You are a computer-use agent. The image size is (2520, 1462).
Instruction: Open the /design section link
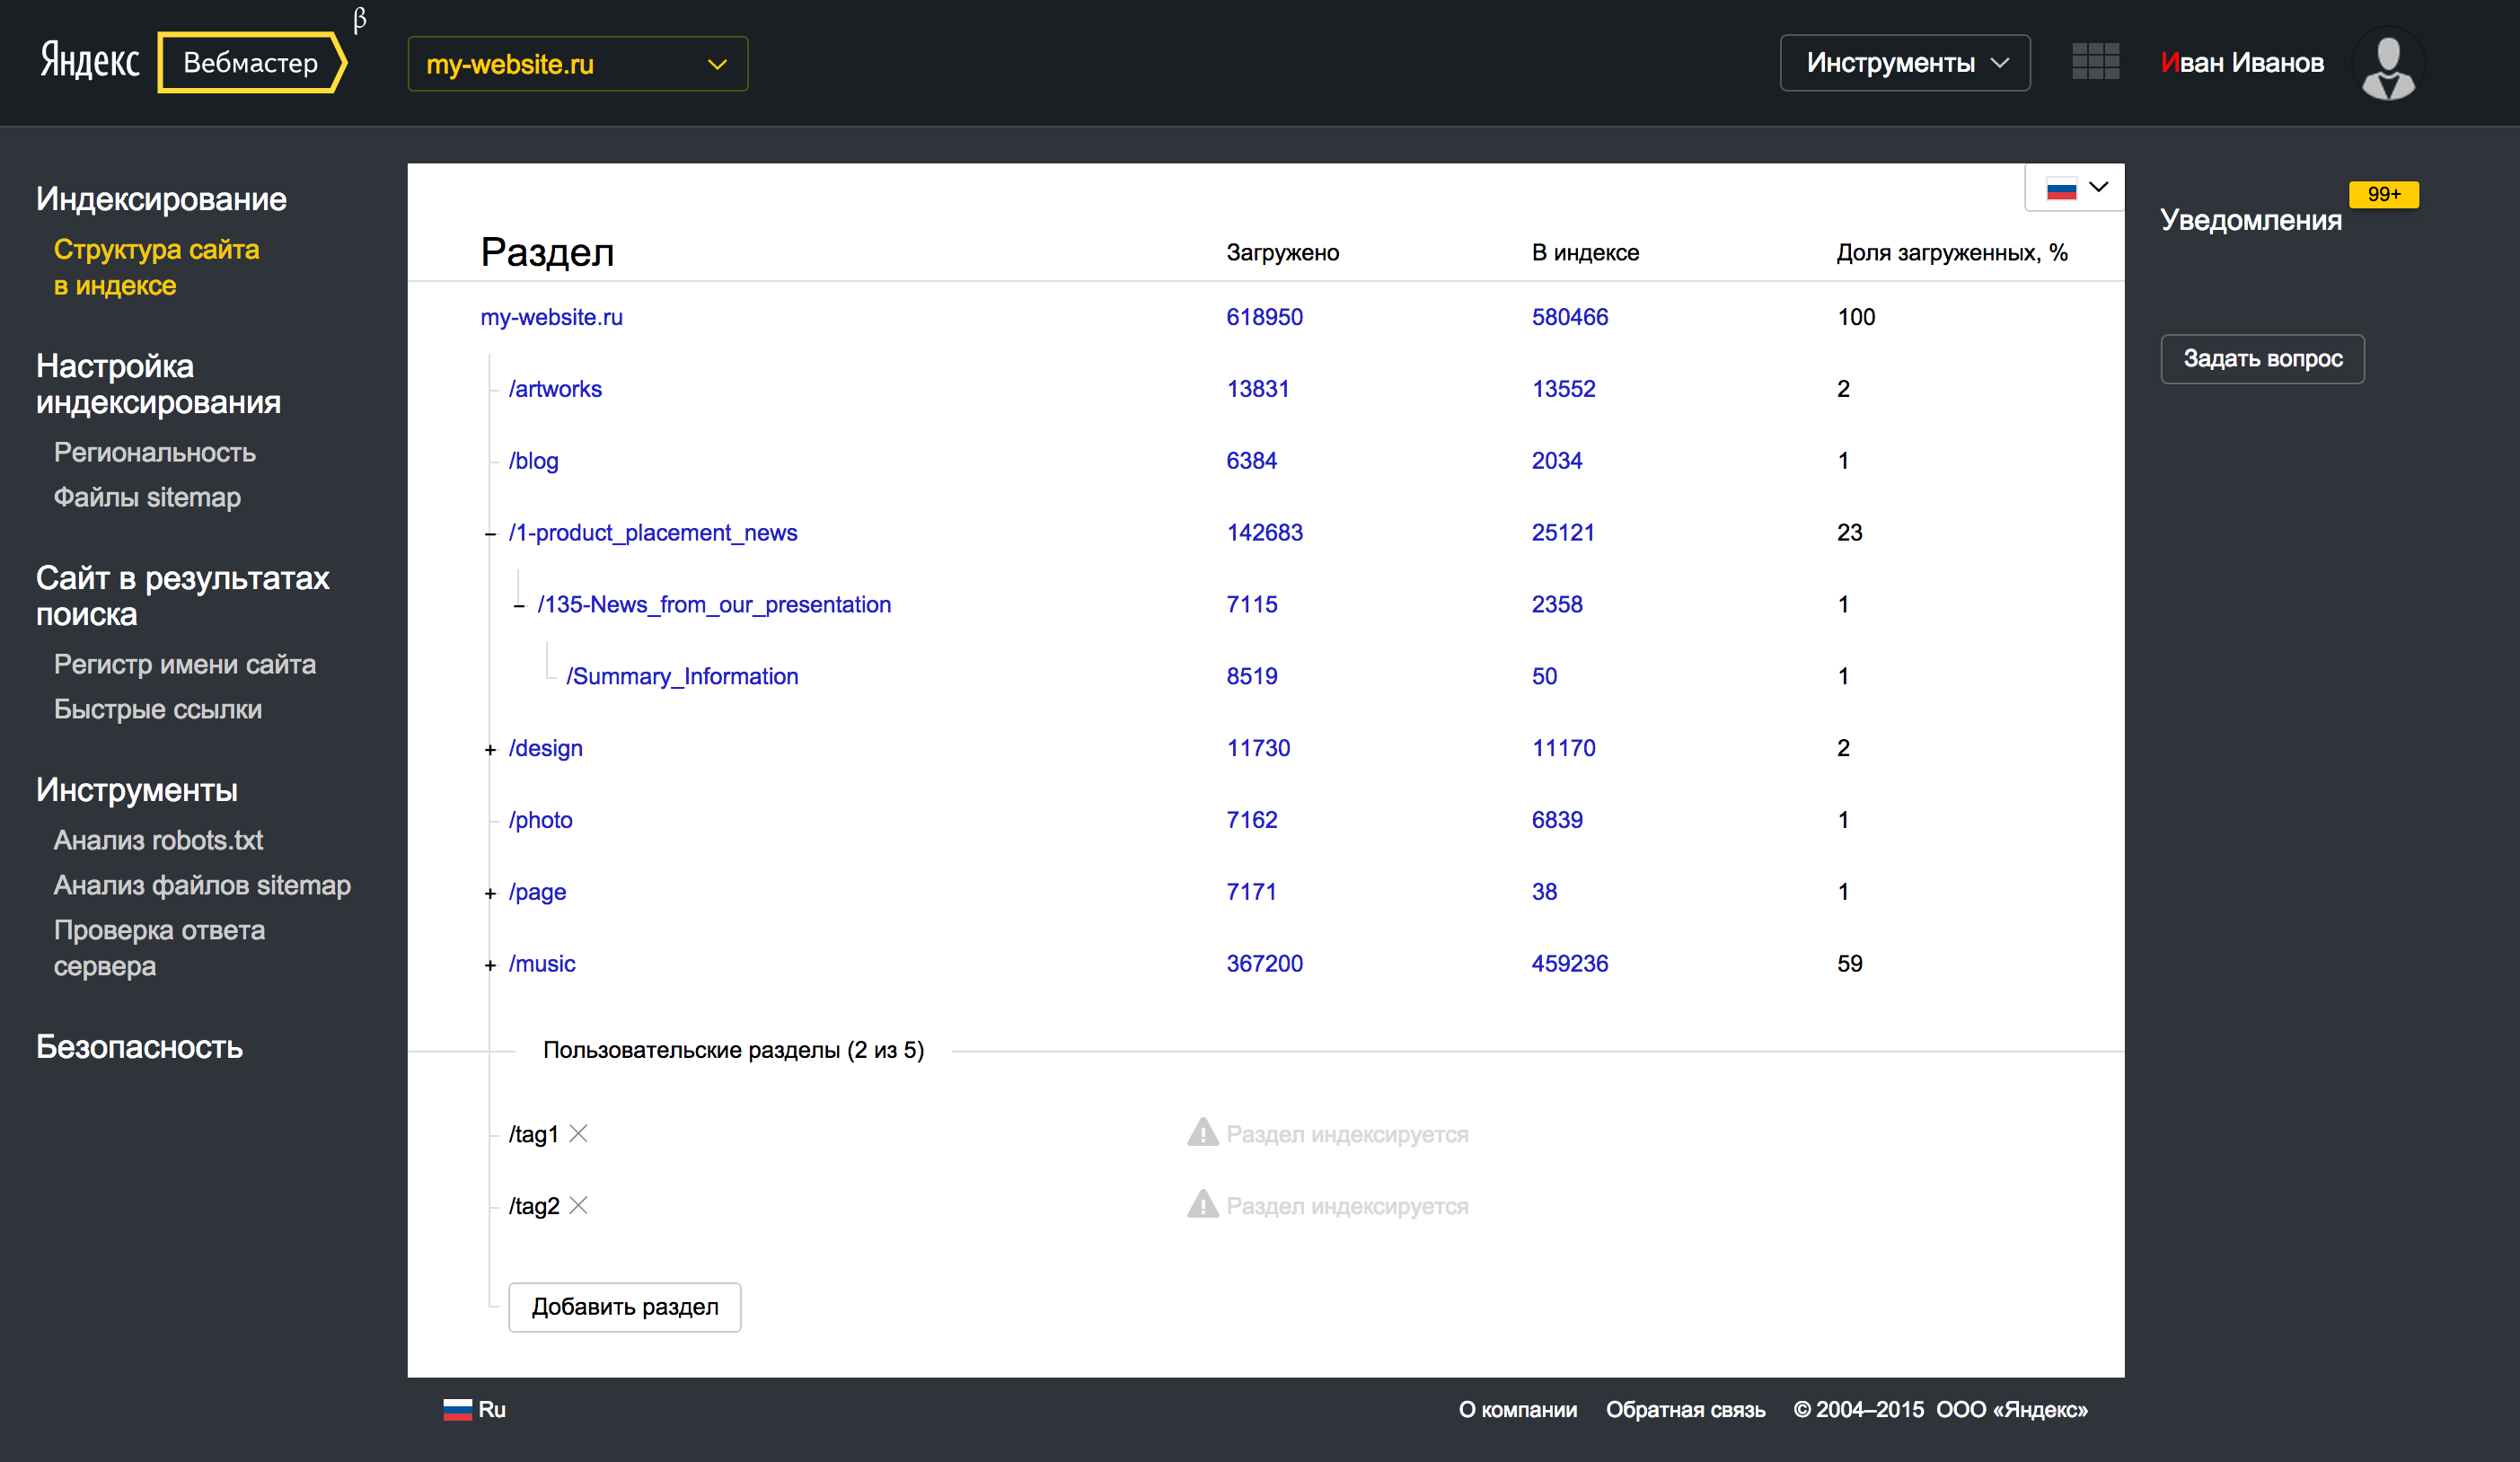click(x=545, y=748)
